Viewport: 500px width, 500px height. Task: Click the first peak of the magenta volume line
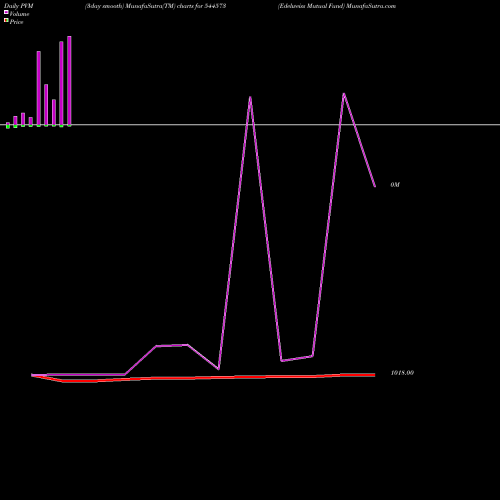pyautogui.click(x=250, y=97)
